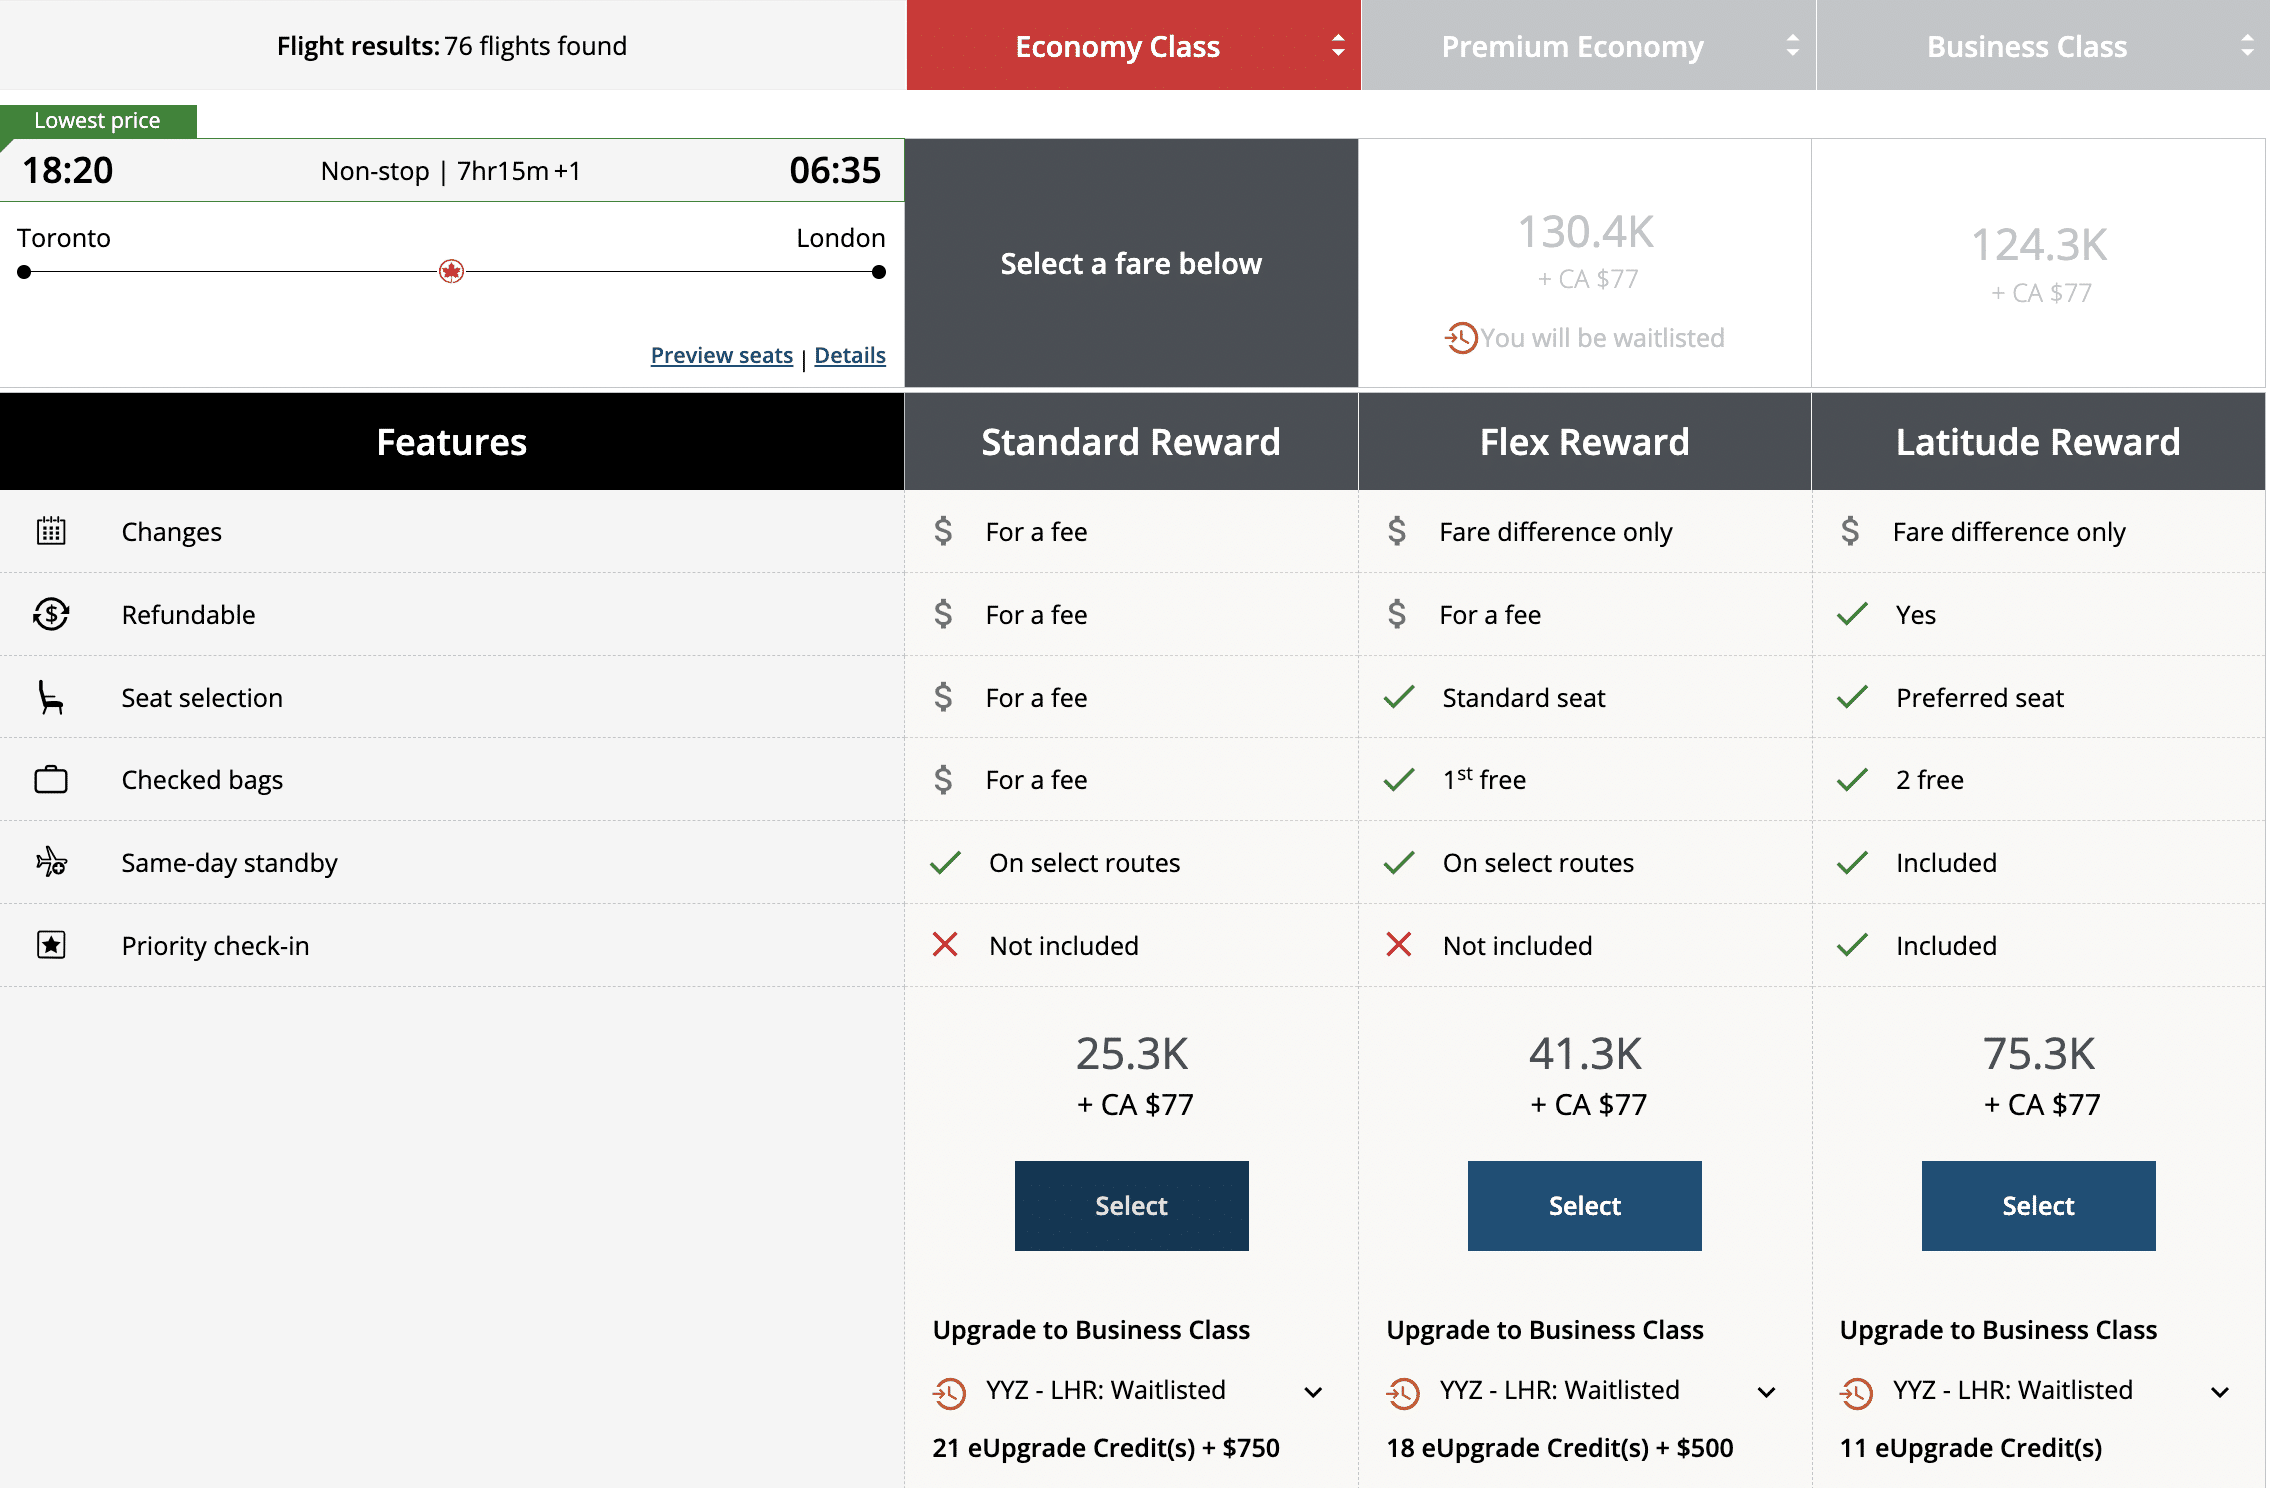2276x1488 pixels.
Task: Expand Standard Reward YYZ - LHR waitlisted details
Action: pos(1313,1392)
